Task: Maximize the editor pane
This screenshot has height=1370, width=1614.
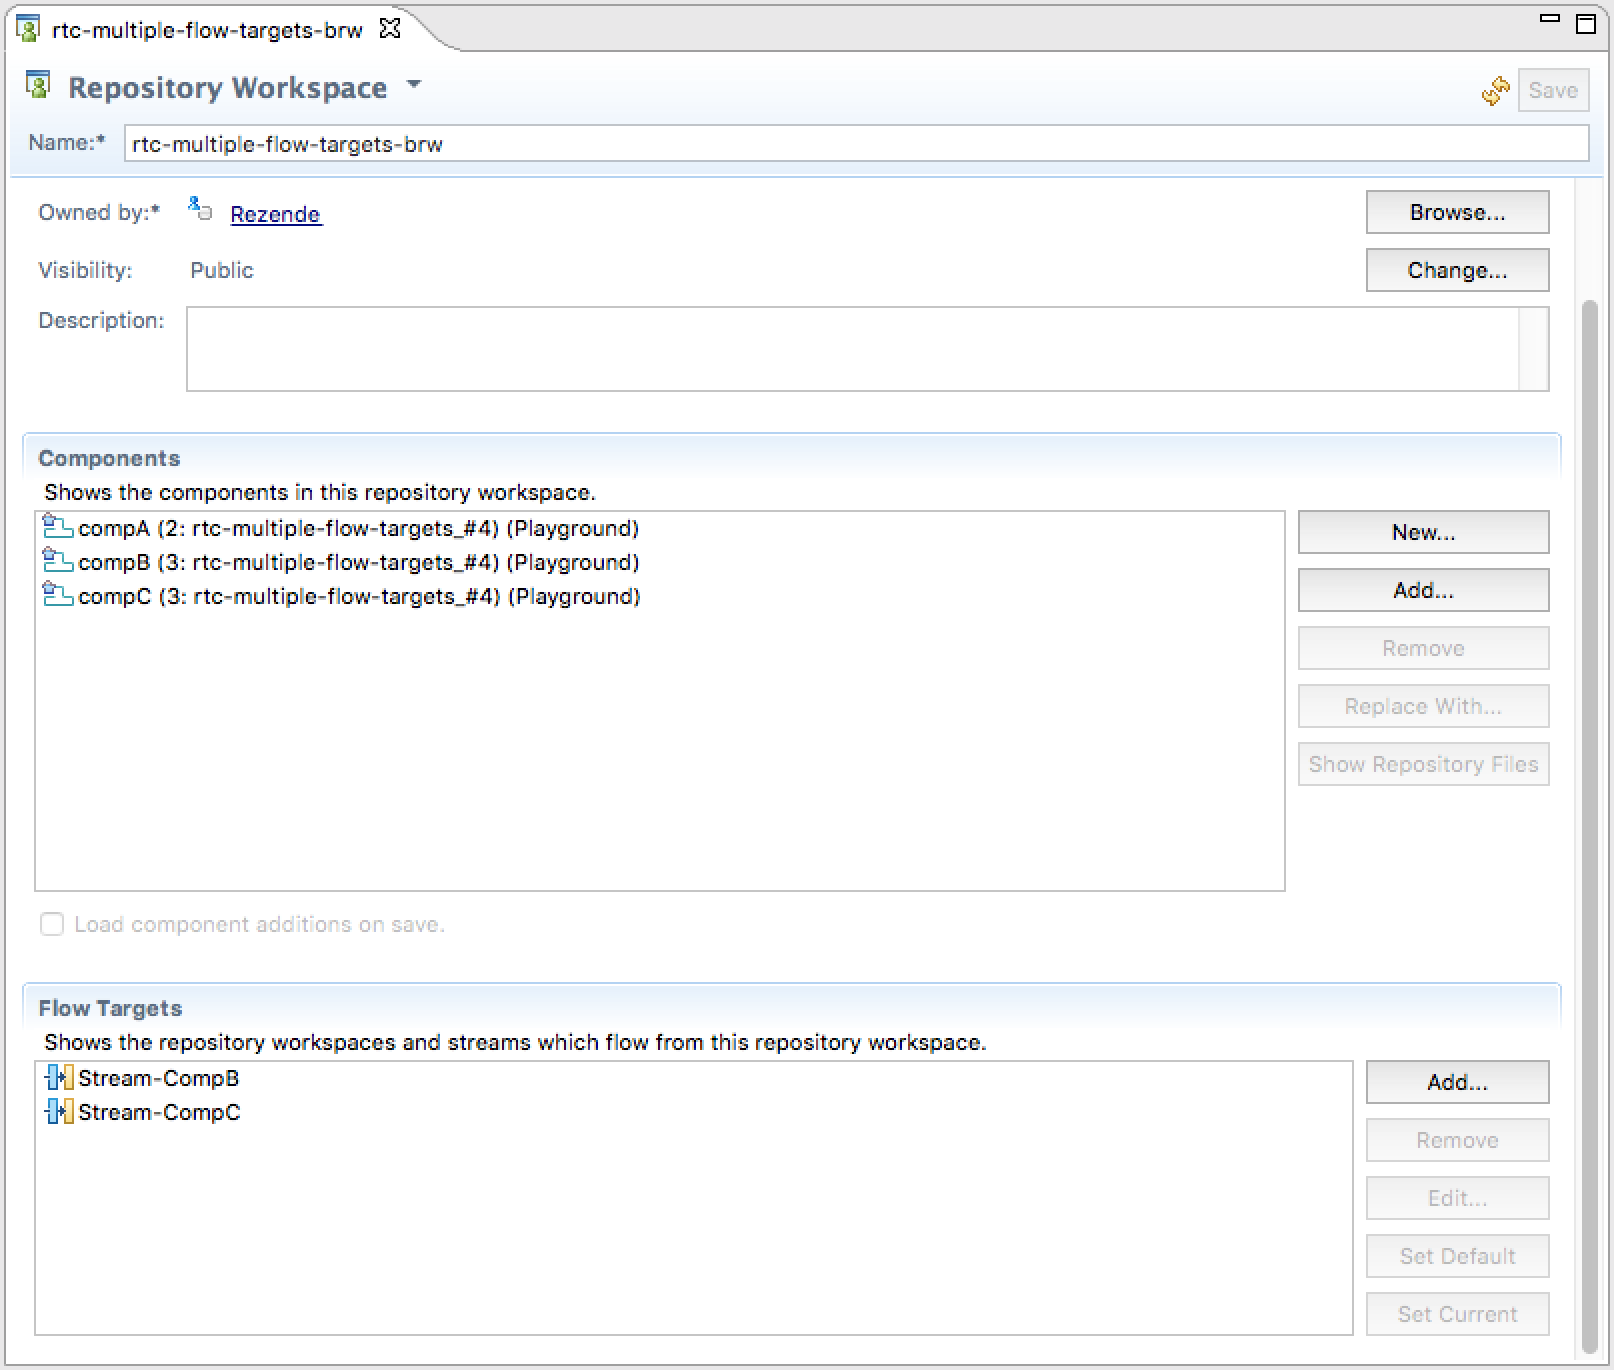Action: 1586,24
